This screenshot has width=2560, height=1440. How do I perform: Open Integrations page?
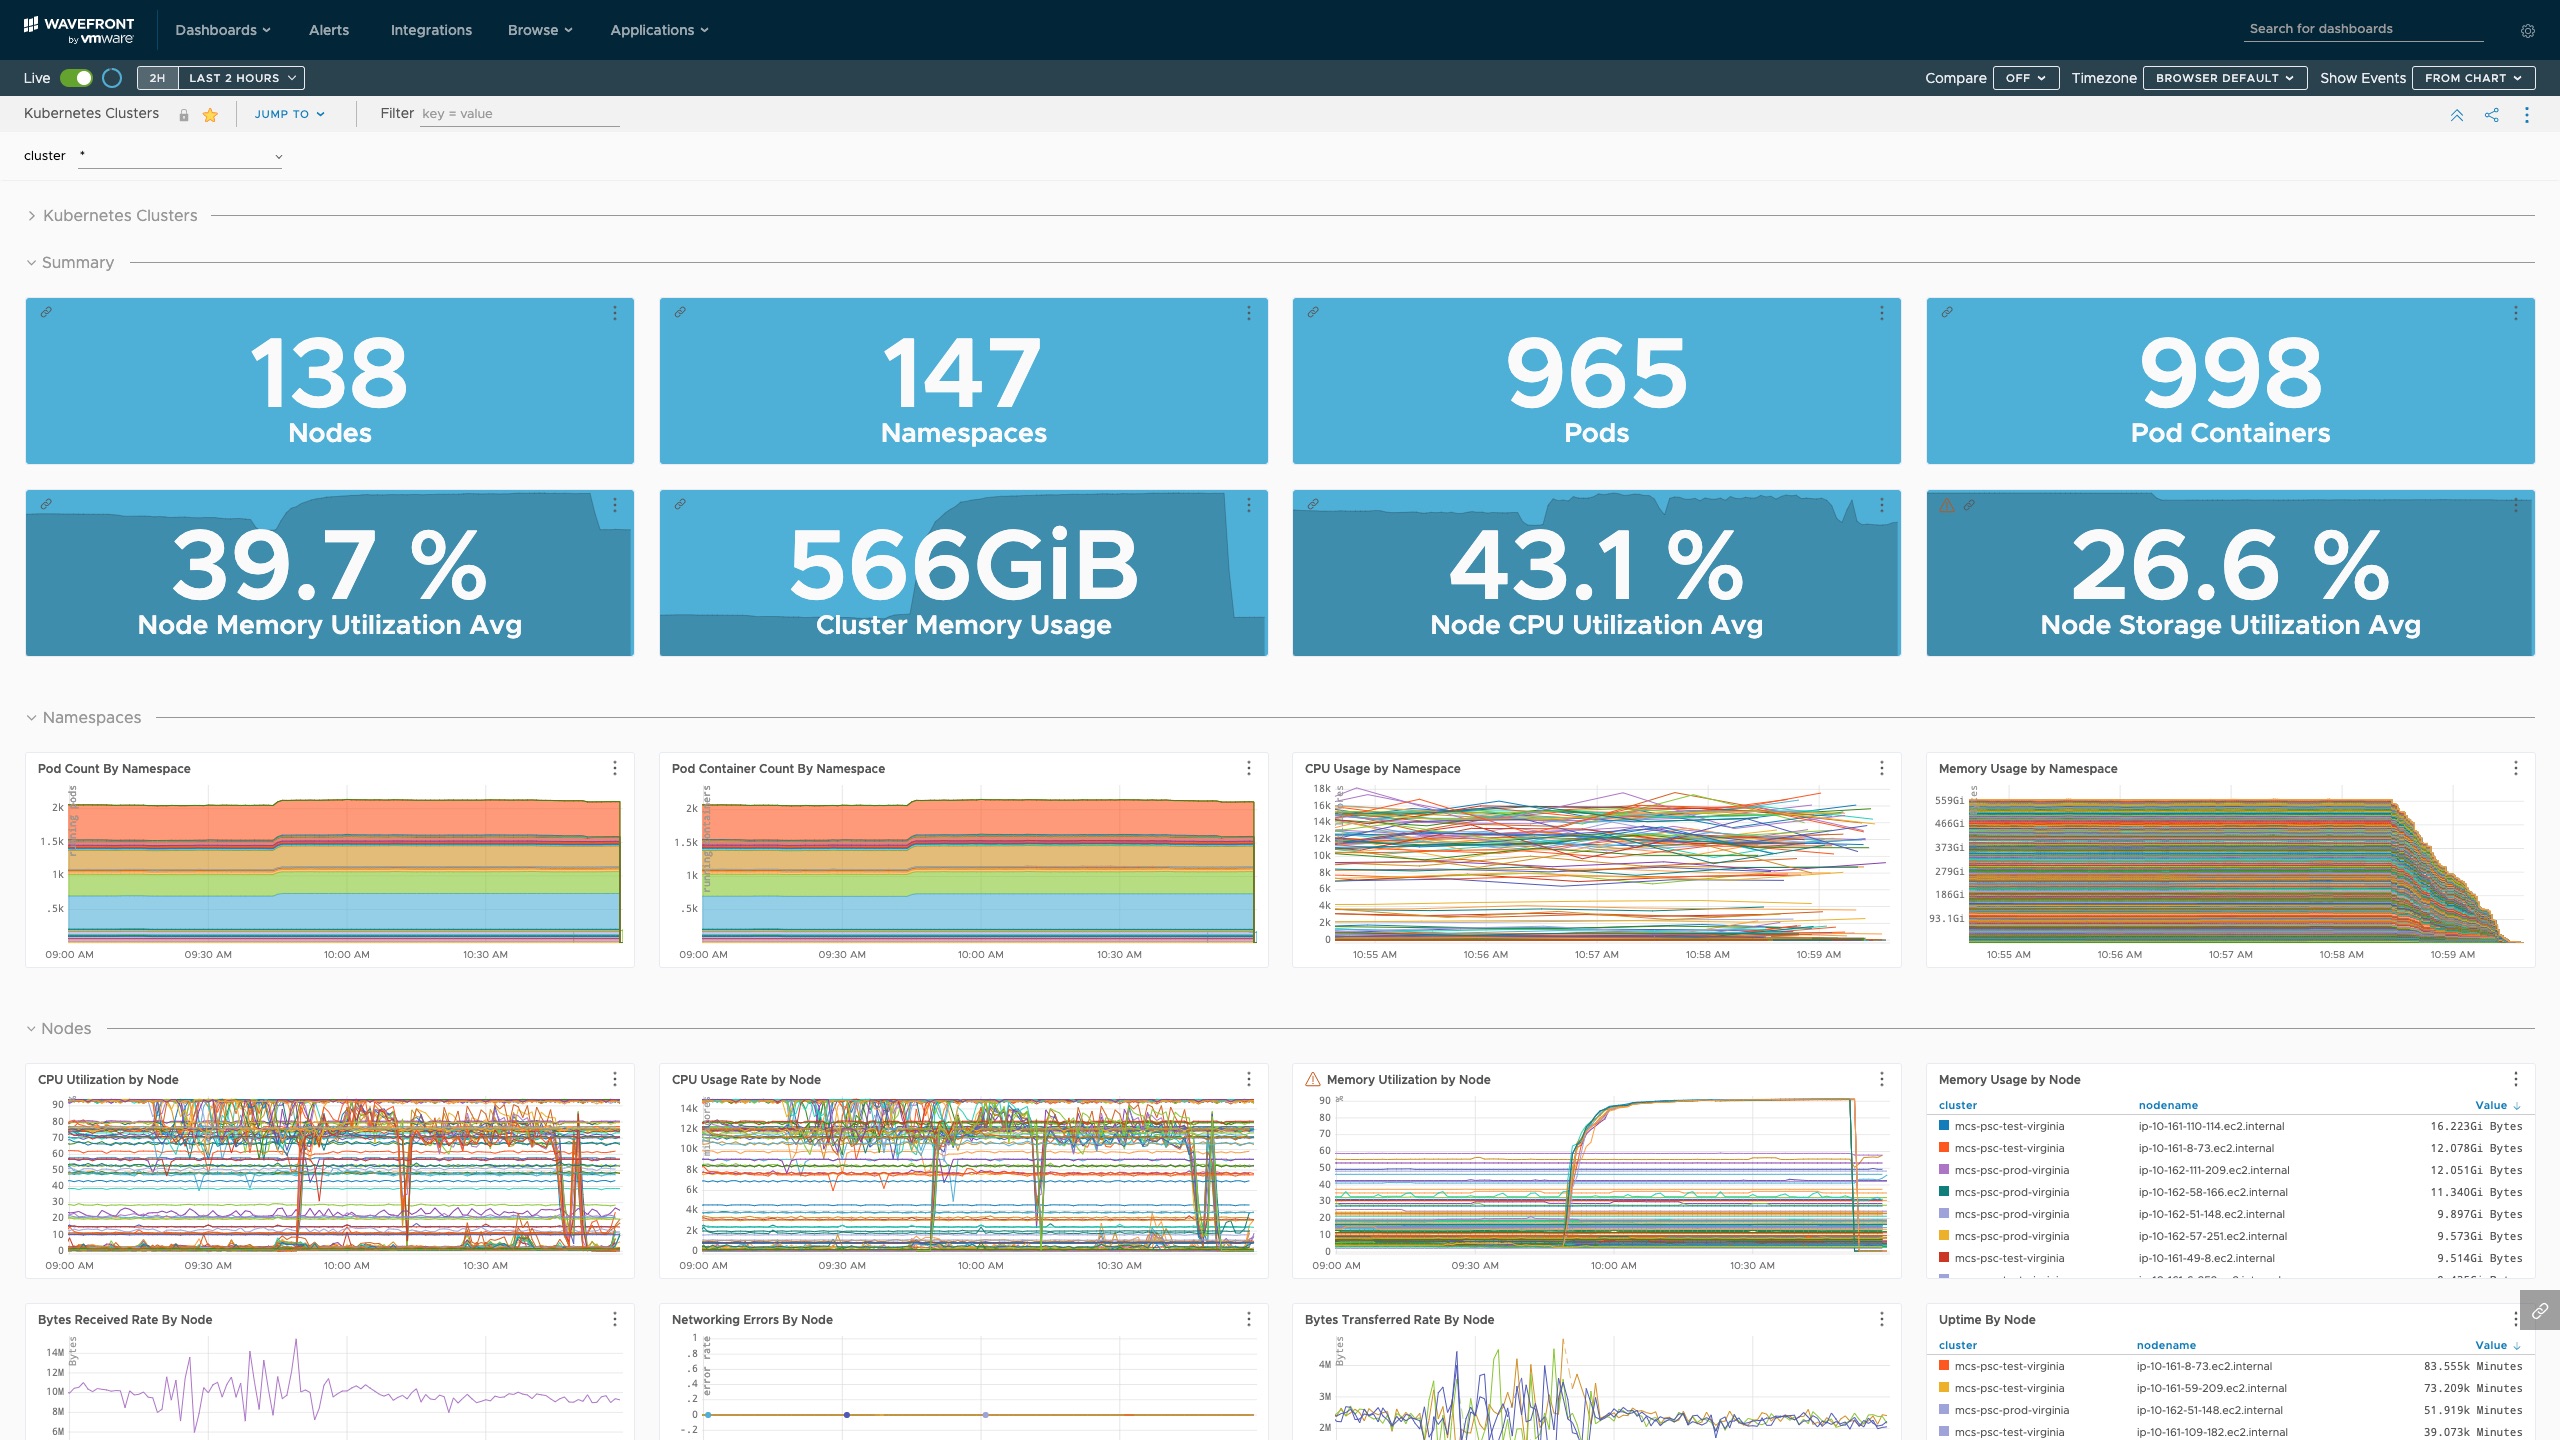[x=431, y=30]
